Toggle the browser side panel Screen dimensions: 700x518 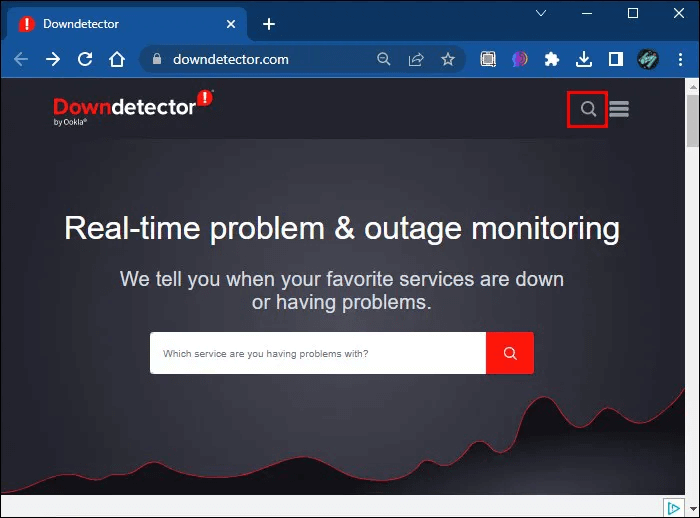click(x=616, y=59)
